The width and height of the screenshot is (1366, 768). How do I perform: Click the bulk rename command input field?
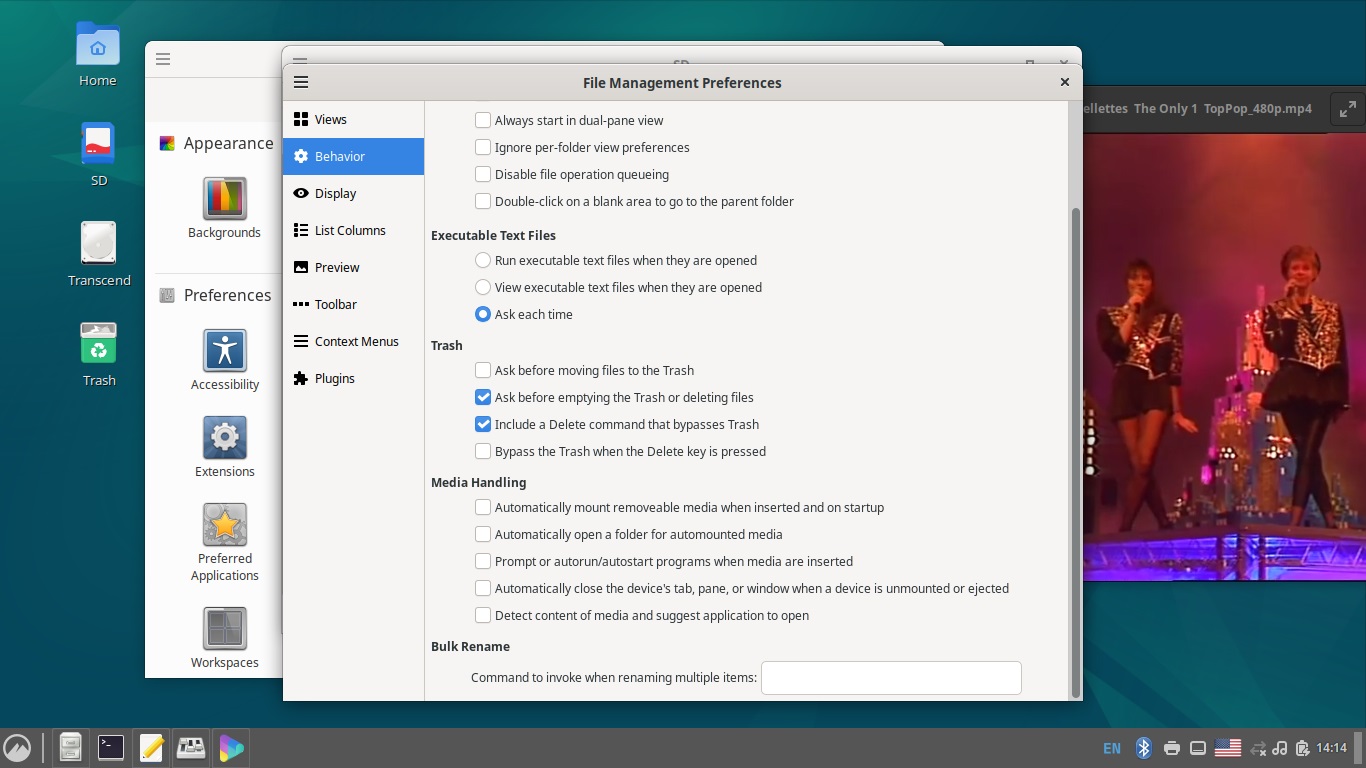(891, 677)
